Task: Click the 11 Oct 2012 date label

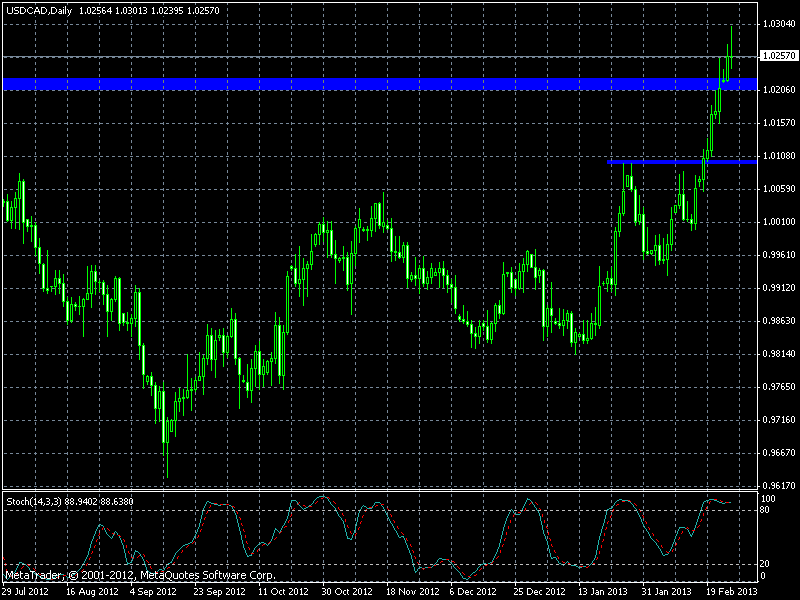Action: click(x=283, y=592)
